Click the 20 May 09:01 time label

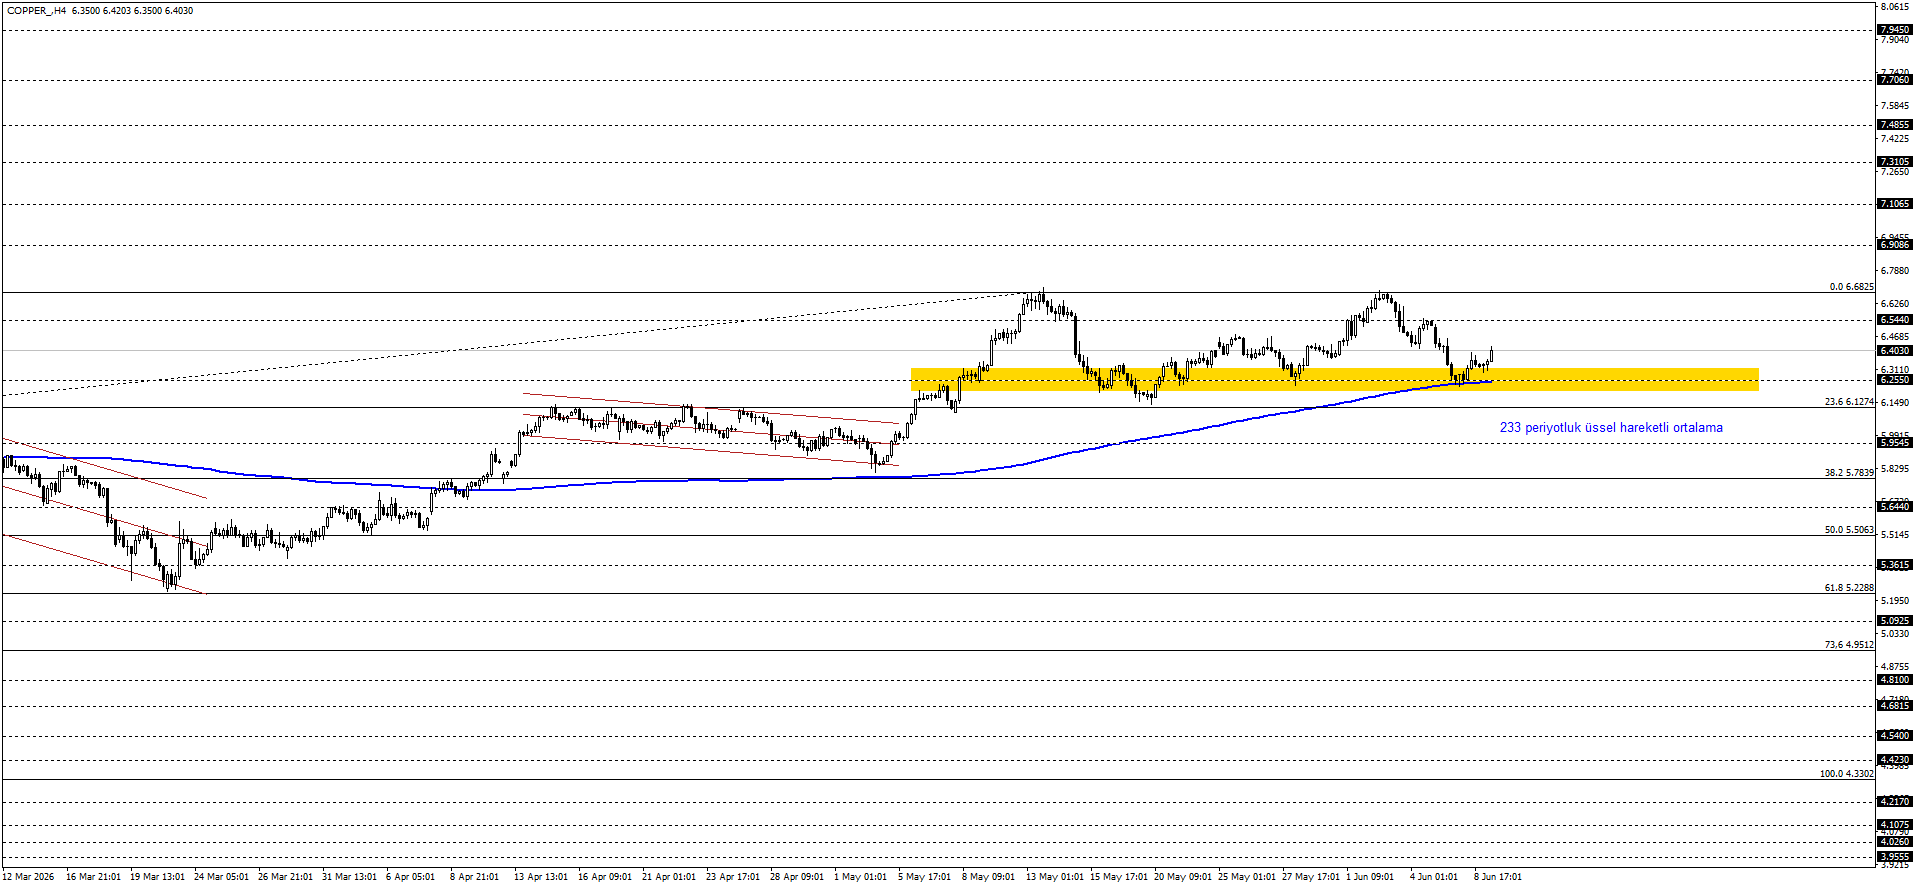pyautogui.click(x=1183, y=877)
